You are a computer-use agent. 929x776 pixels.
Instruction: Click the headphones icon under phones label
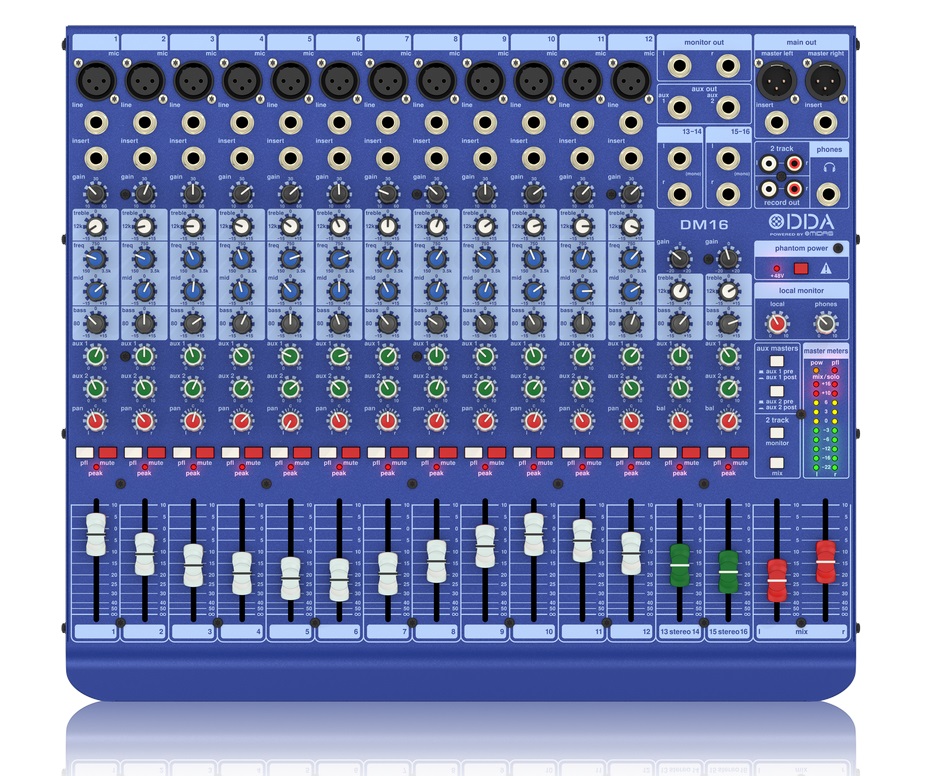(x=829, y=168)
